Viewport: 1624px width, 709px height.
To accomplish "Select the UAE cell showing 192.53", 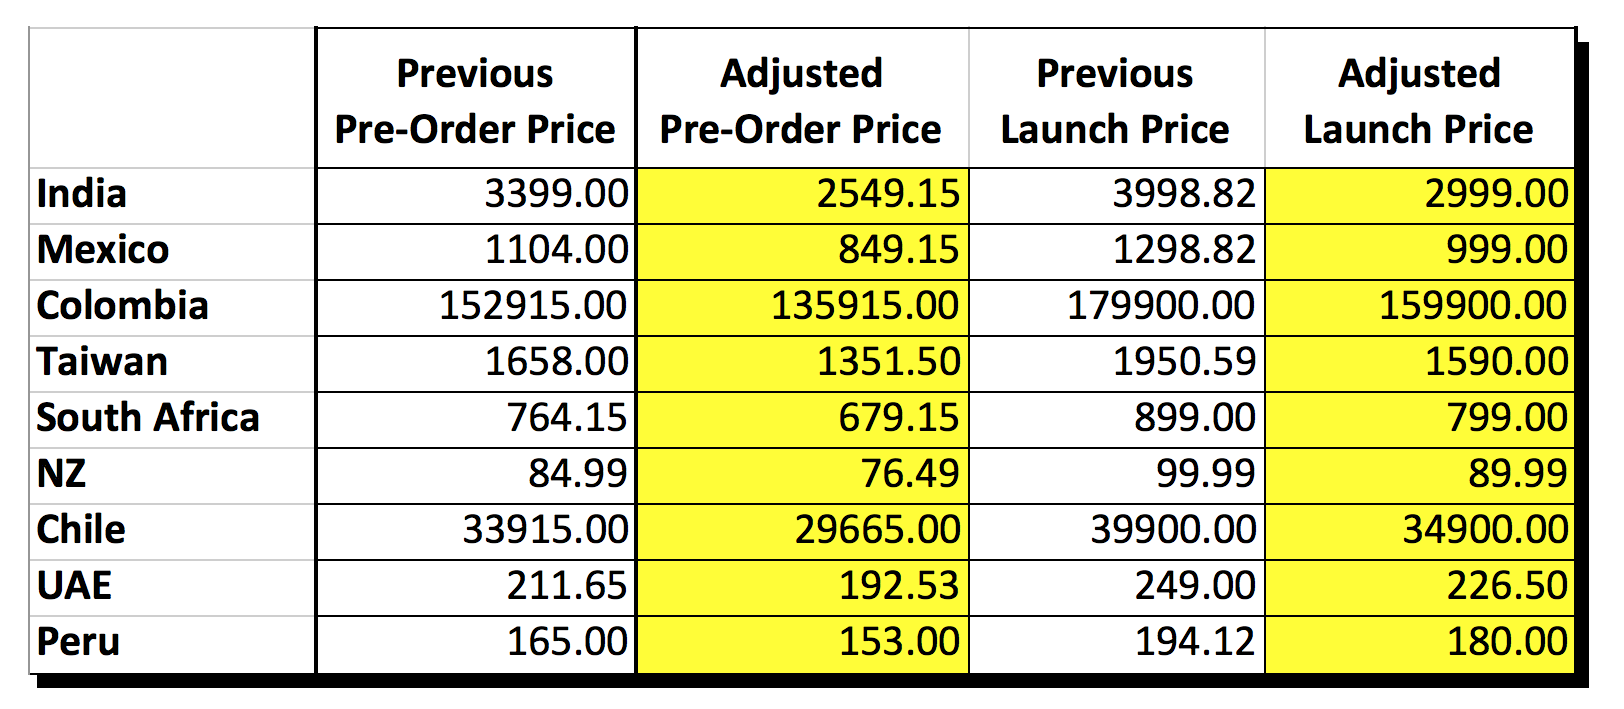I will pyautogui.click(x=802, y=587).
